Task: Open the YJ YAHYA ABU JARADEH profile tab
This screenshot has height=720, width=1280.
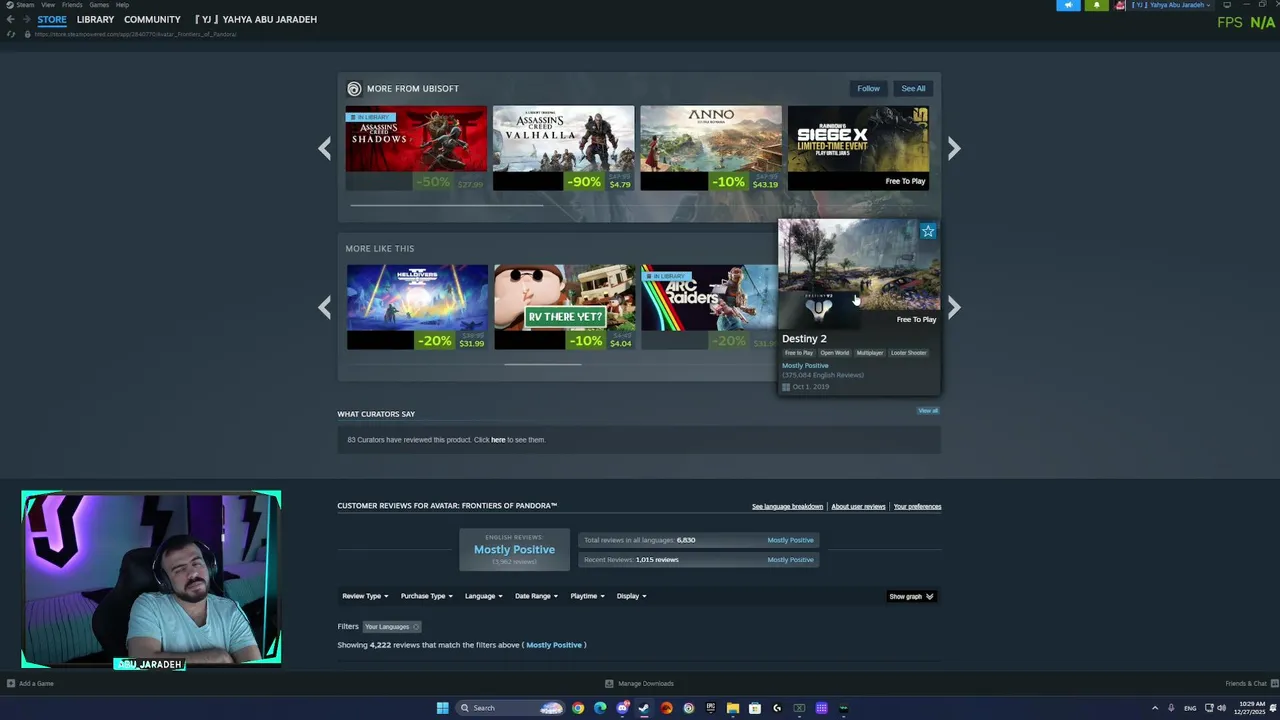Action: [x=256, y=19]
